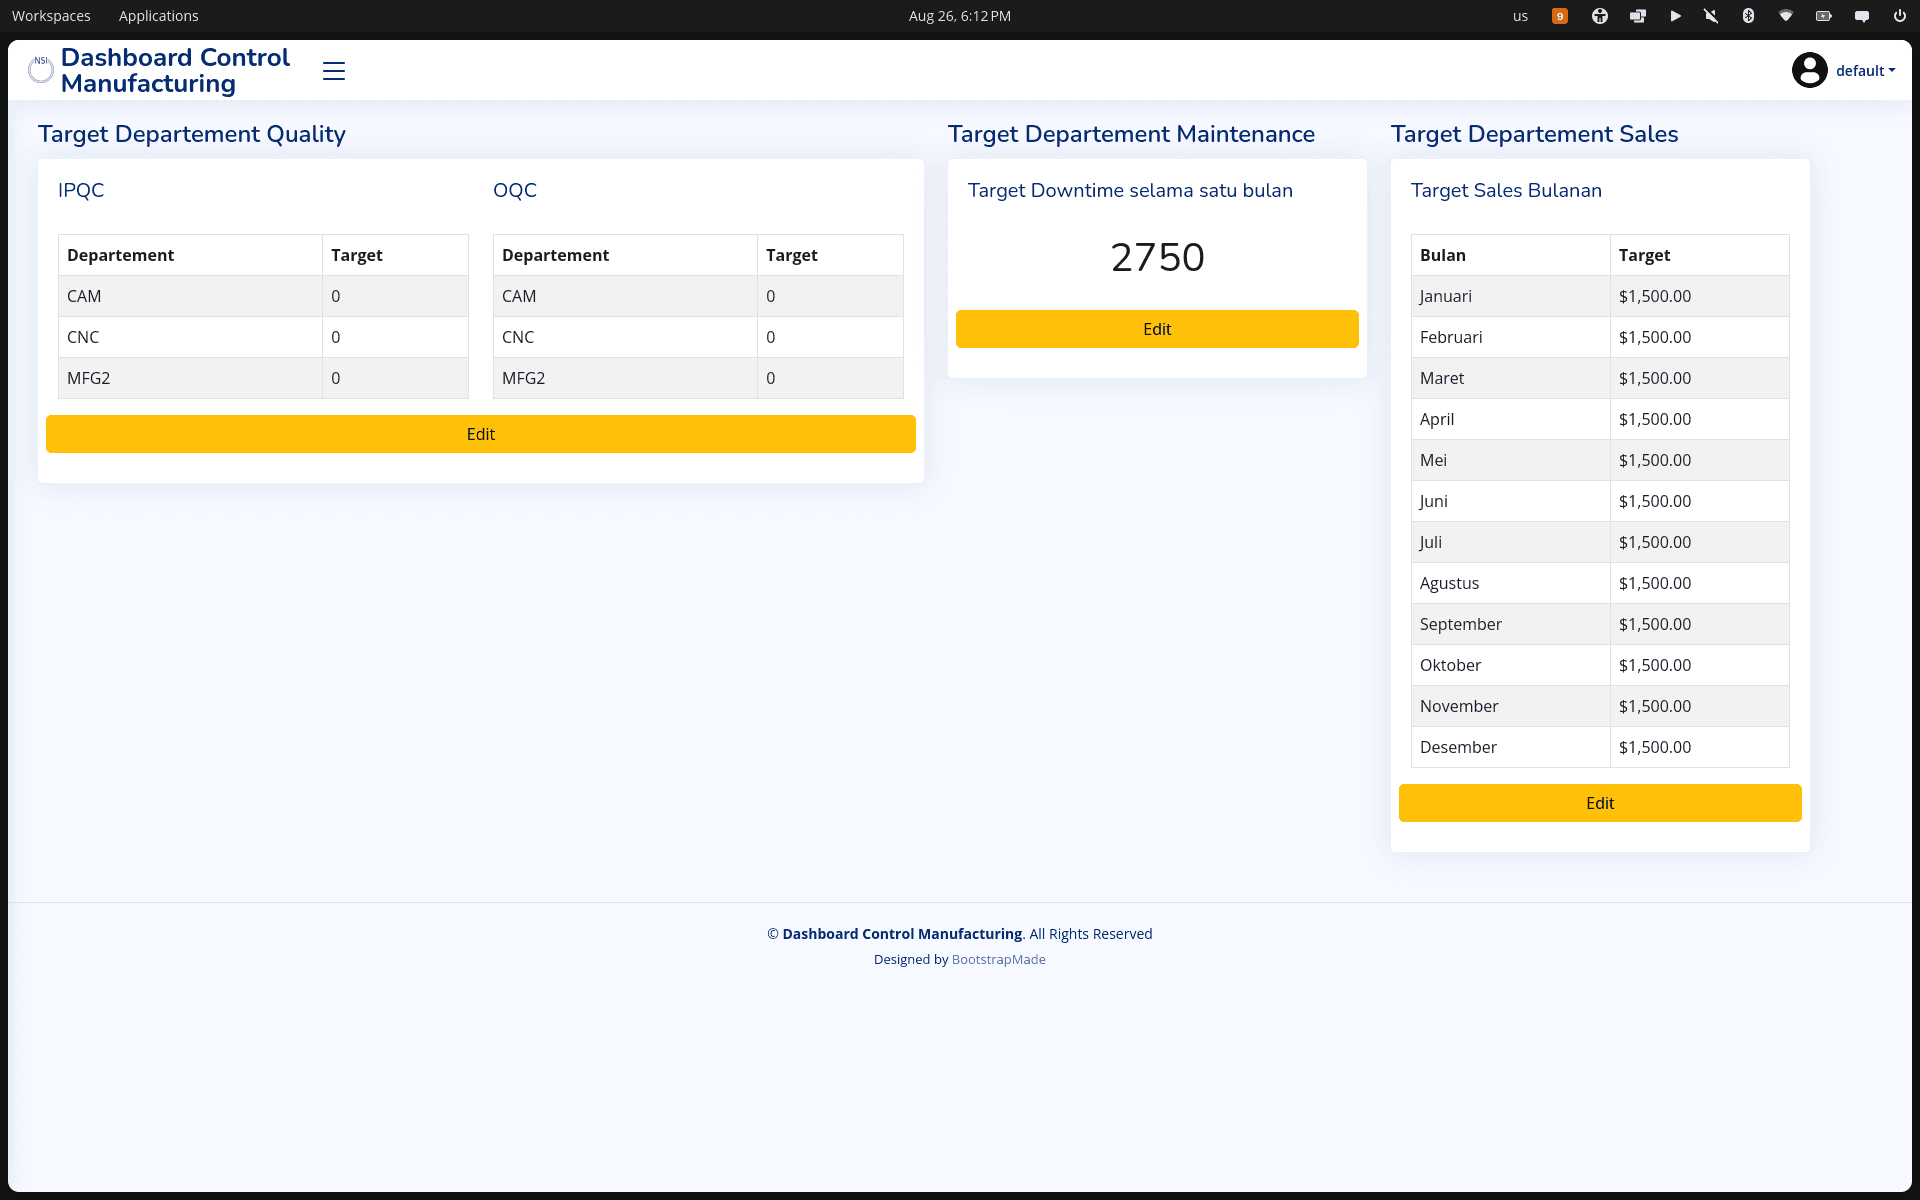Viewport: 1920px width, 1200px height.
Task: Click the display/screens tray icon
Action: pos(1638,16)
